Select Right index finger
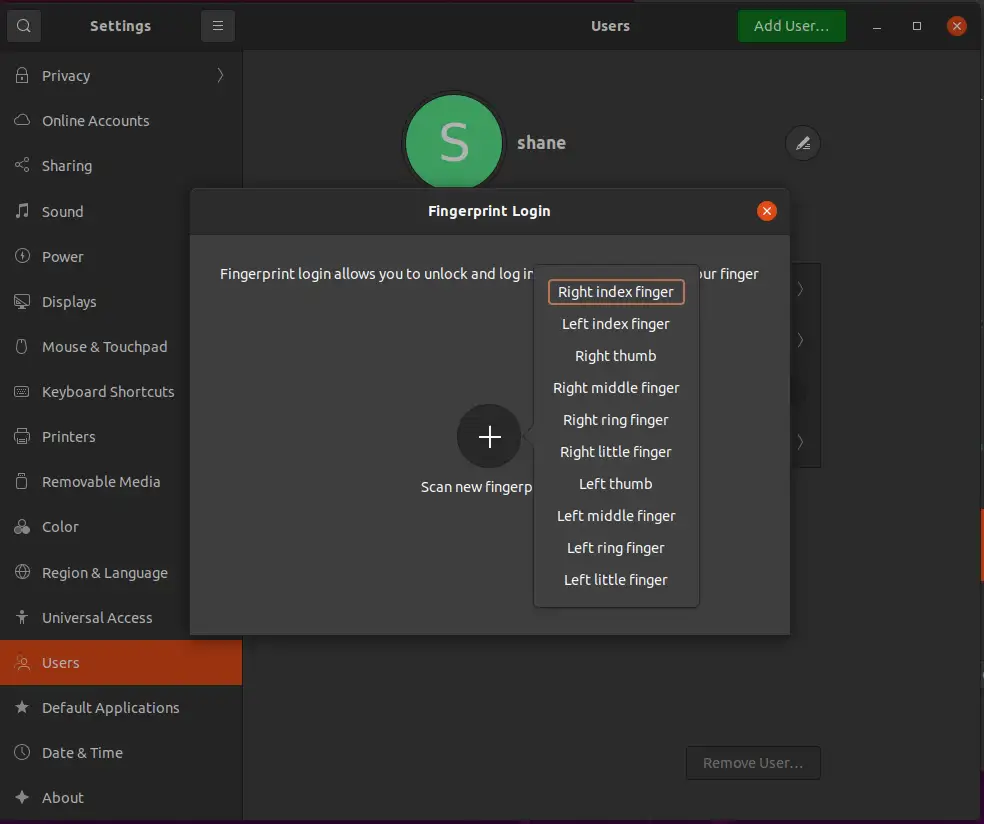984x824 pixels. pyautogui.click(x=616, y=292)
